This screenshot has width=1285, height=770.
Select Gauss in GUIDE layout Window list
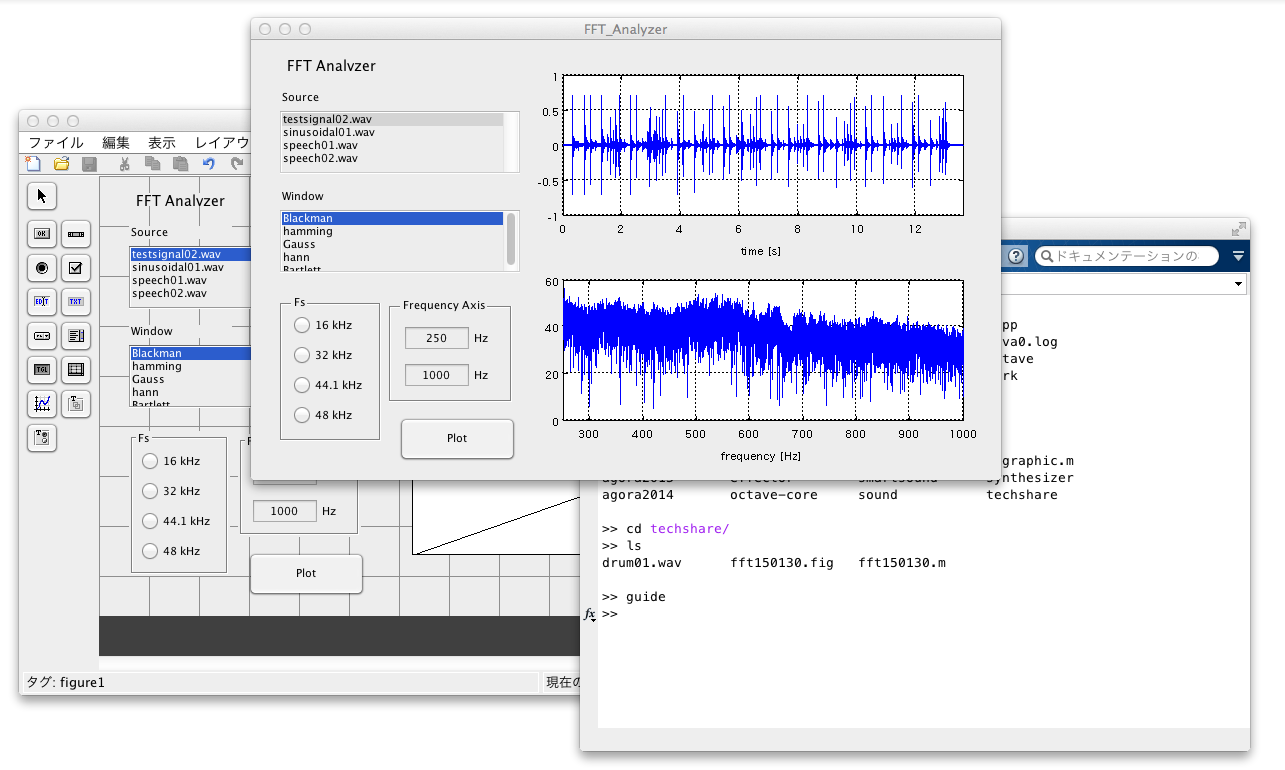(190, 379)
